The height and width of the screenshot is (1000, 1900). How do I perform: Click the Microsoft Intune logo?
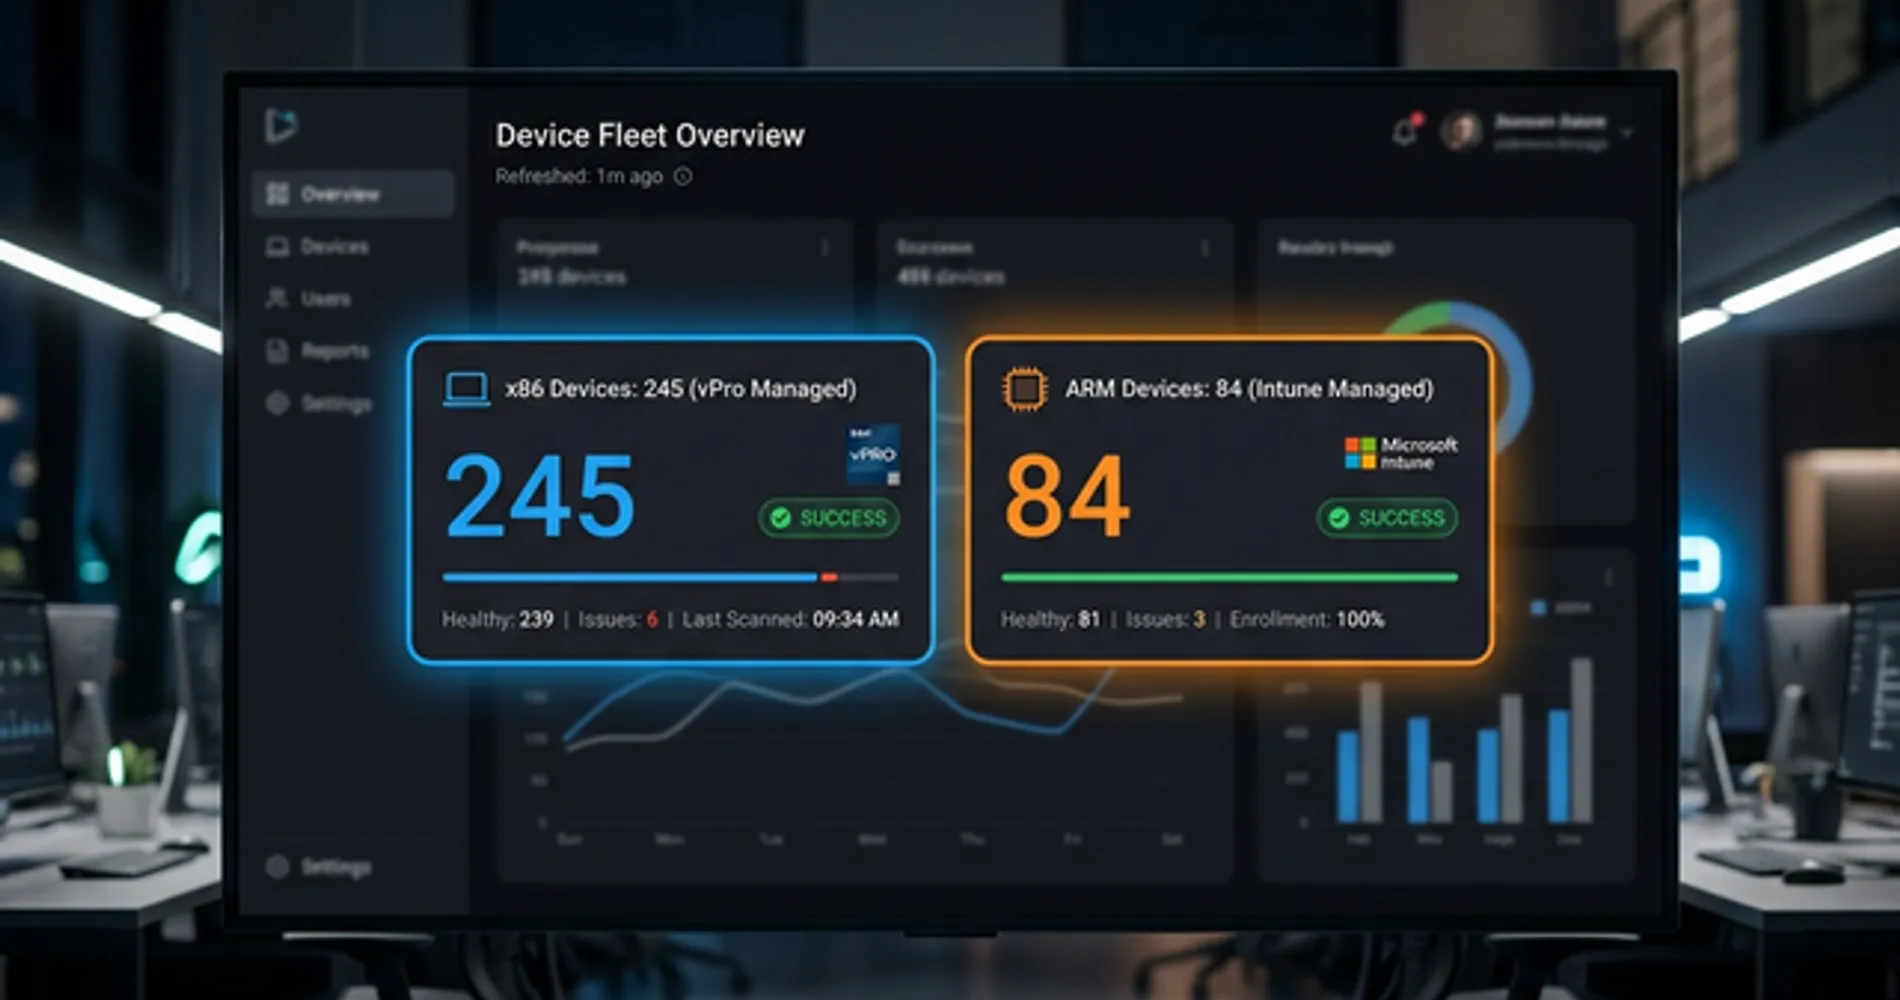[1400, 453]
